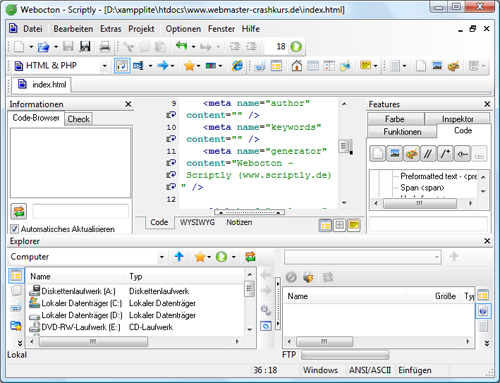
Task: Open the Farbe tab in Features
Action: click(x=395, y=119)
